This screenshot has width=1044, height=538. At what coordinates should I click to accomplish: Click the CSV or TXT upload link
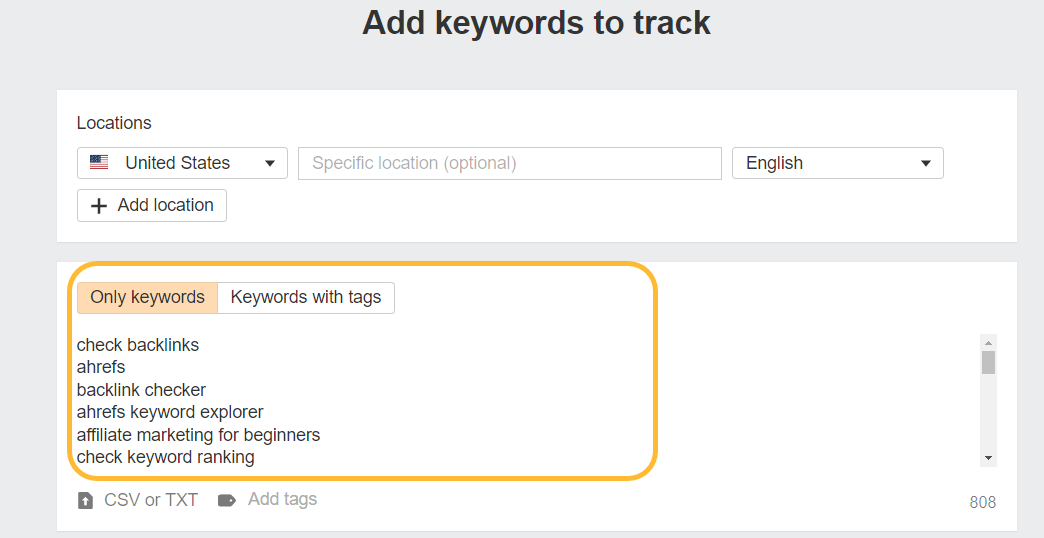pyautogui.click(x=151, y=500)
